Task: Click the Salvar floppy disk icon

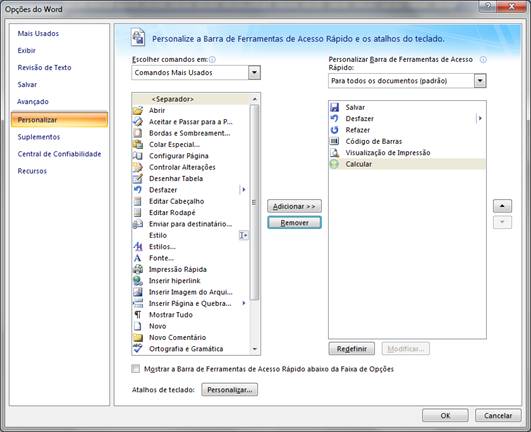Action: tap(335, 107)
